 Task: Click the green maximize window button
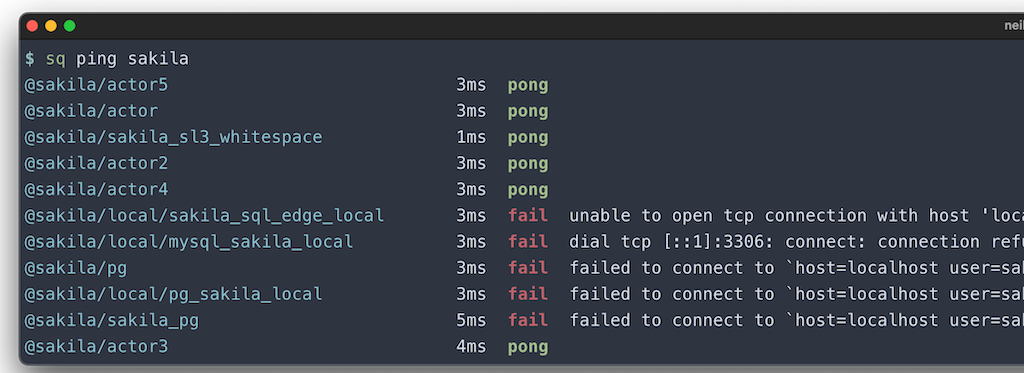tap(69, 26)
